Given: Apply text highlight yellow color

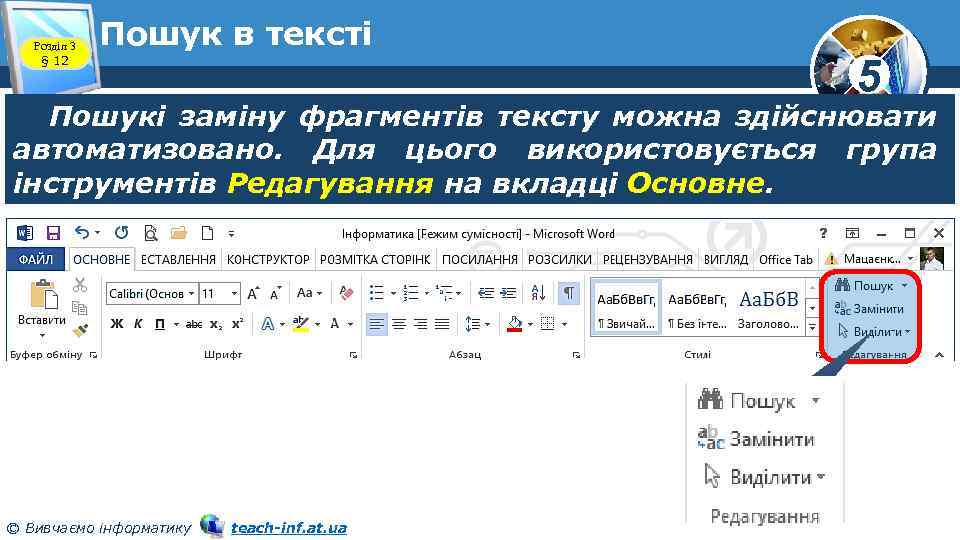Looking at the screenshot, I should coord(301,324).
